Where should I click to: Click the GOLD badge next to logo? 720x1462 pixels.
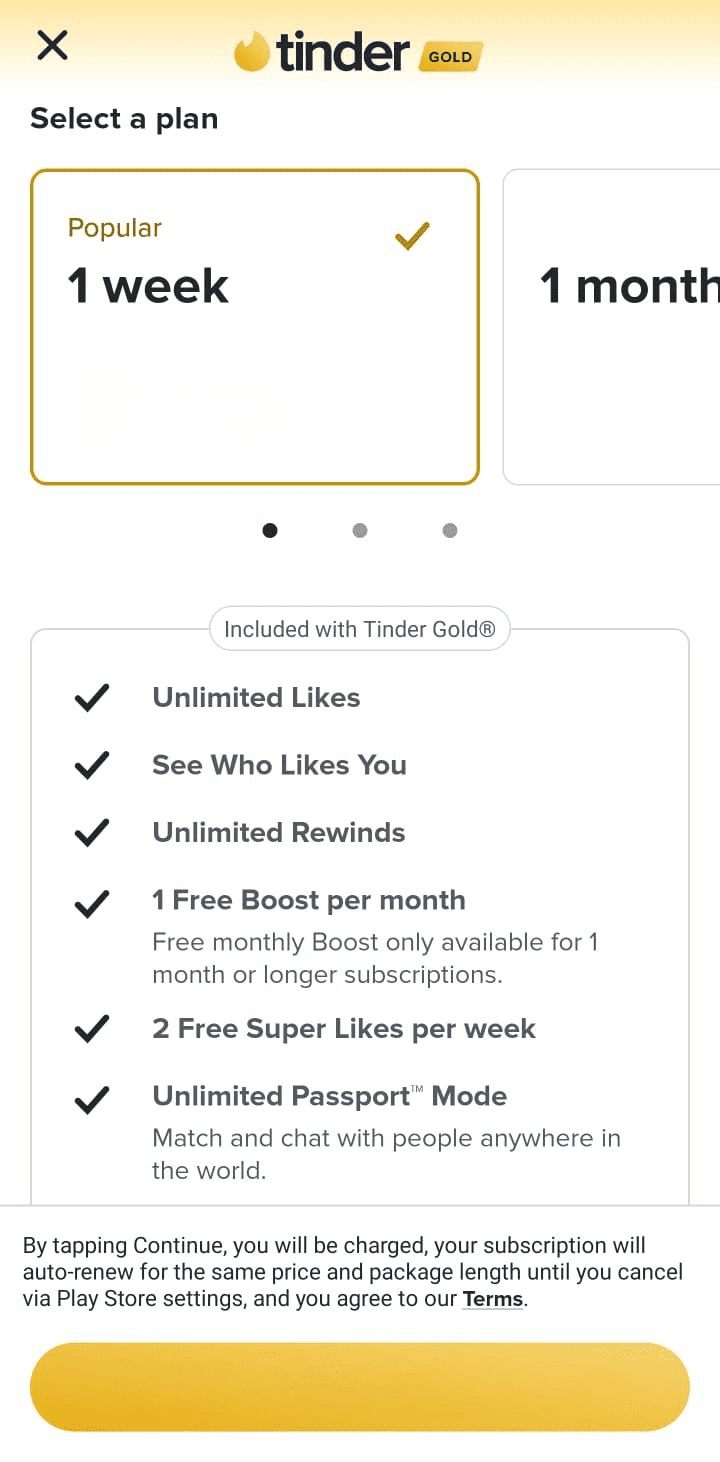click(x=450, y=57)
